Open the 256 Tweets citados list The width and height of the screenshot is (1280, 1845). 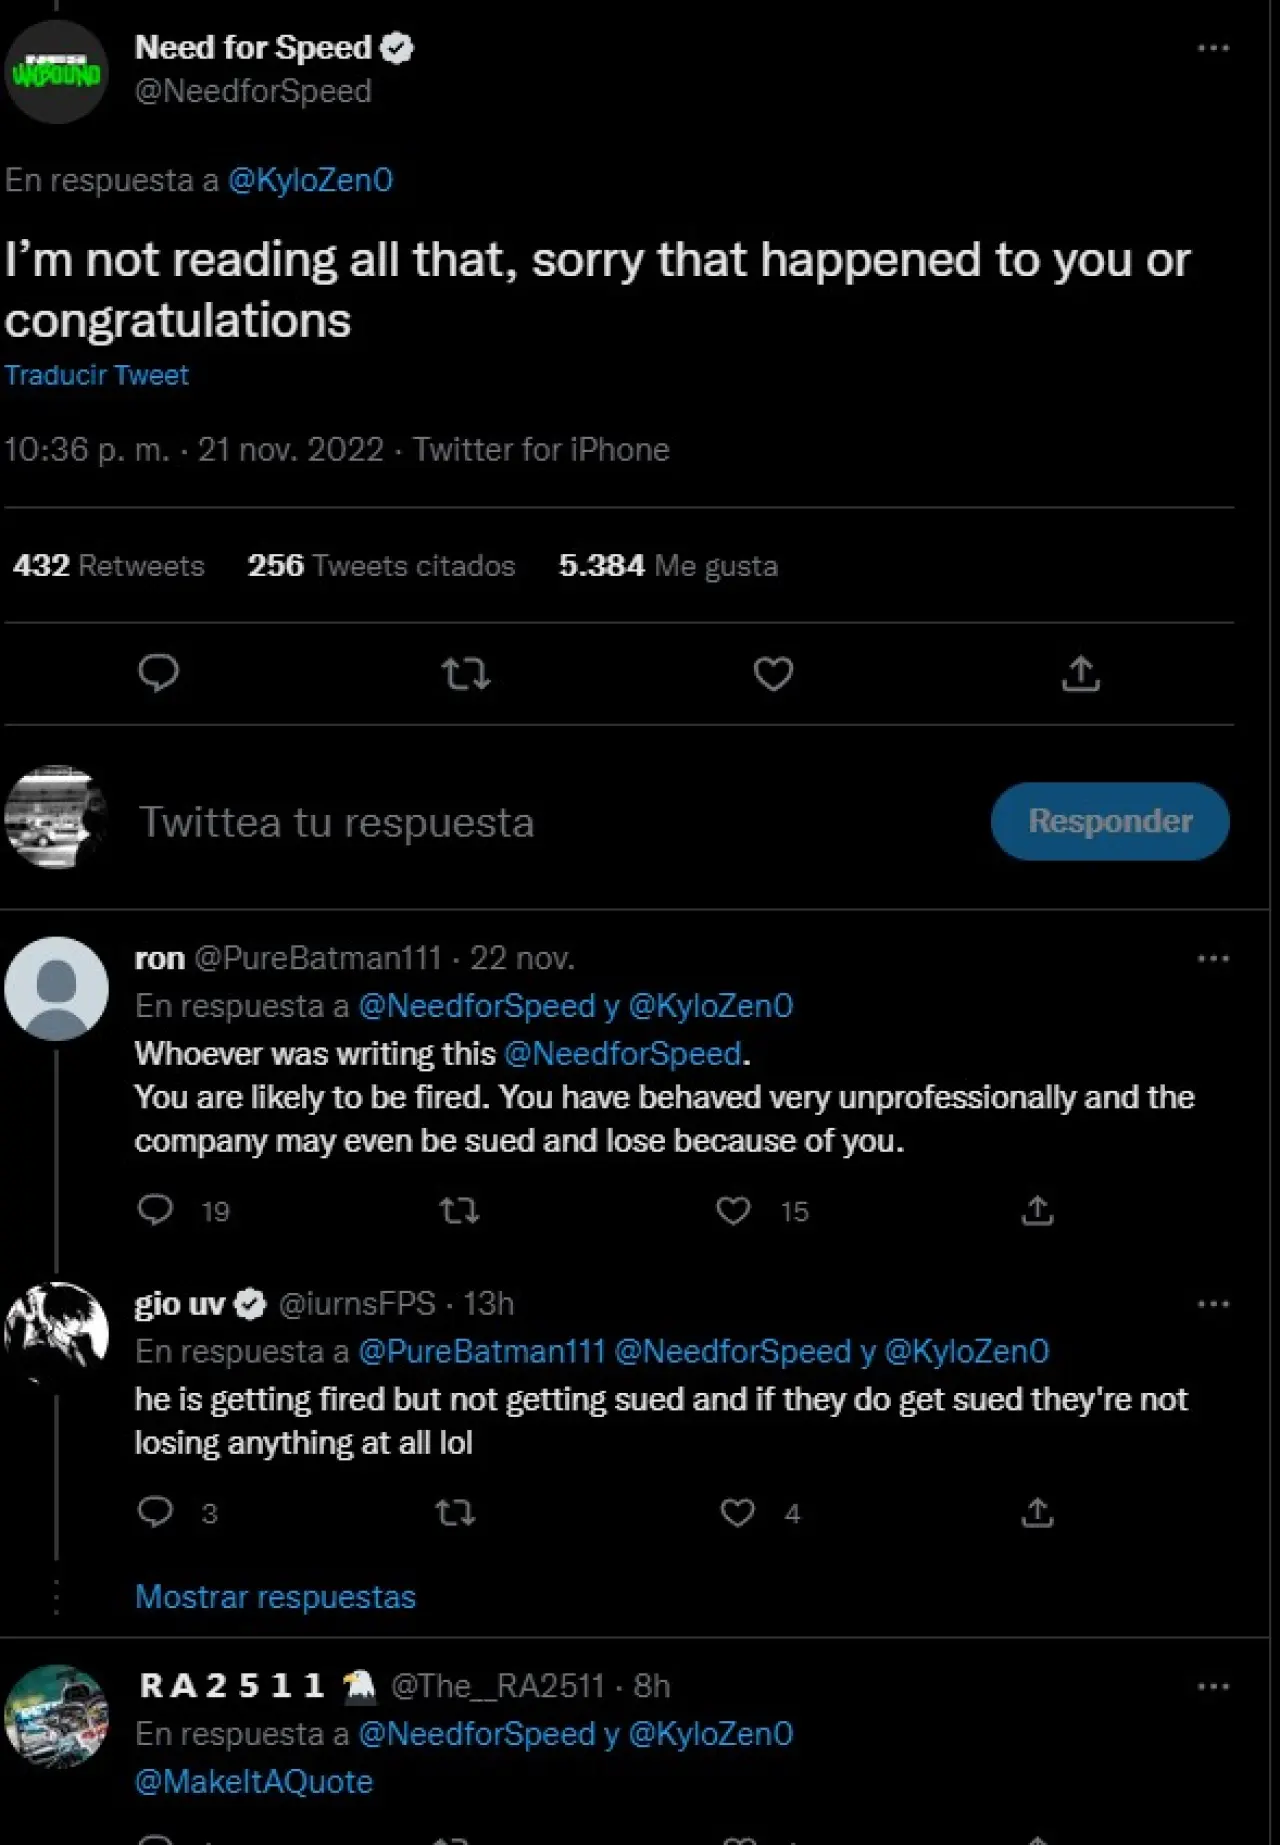coord(381,566)
